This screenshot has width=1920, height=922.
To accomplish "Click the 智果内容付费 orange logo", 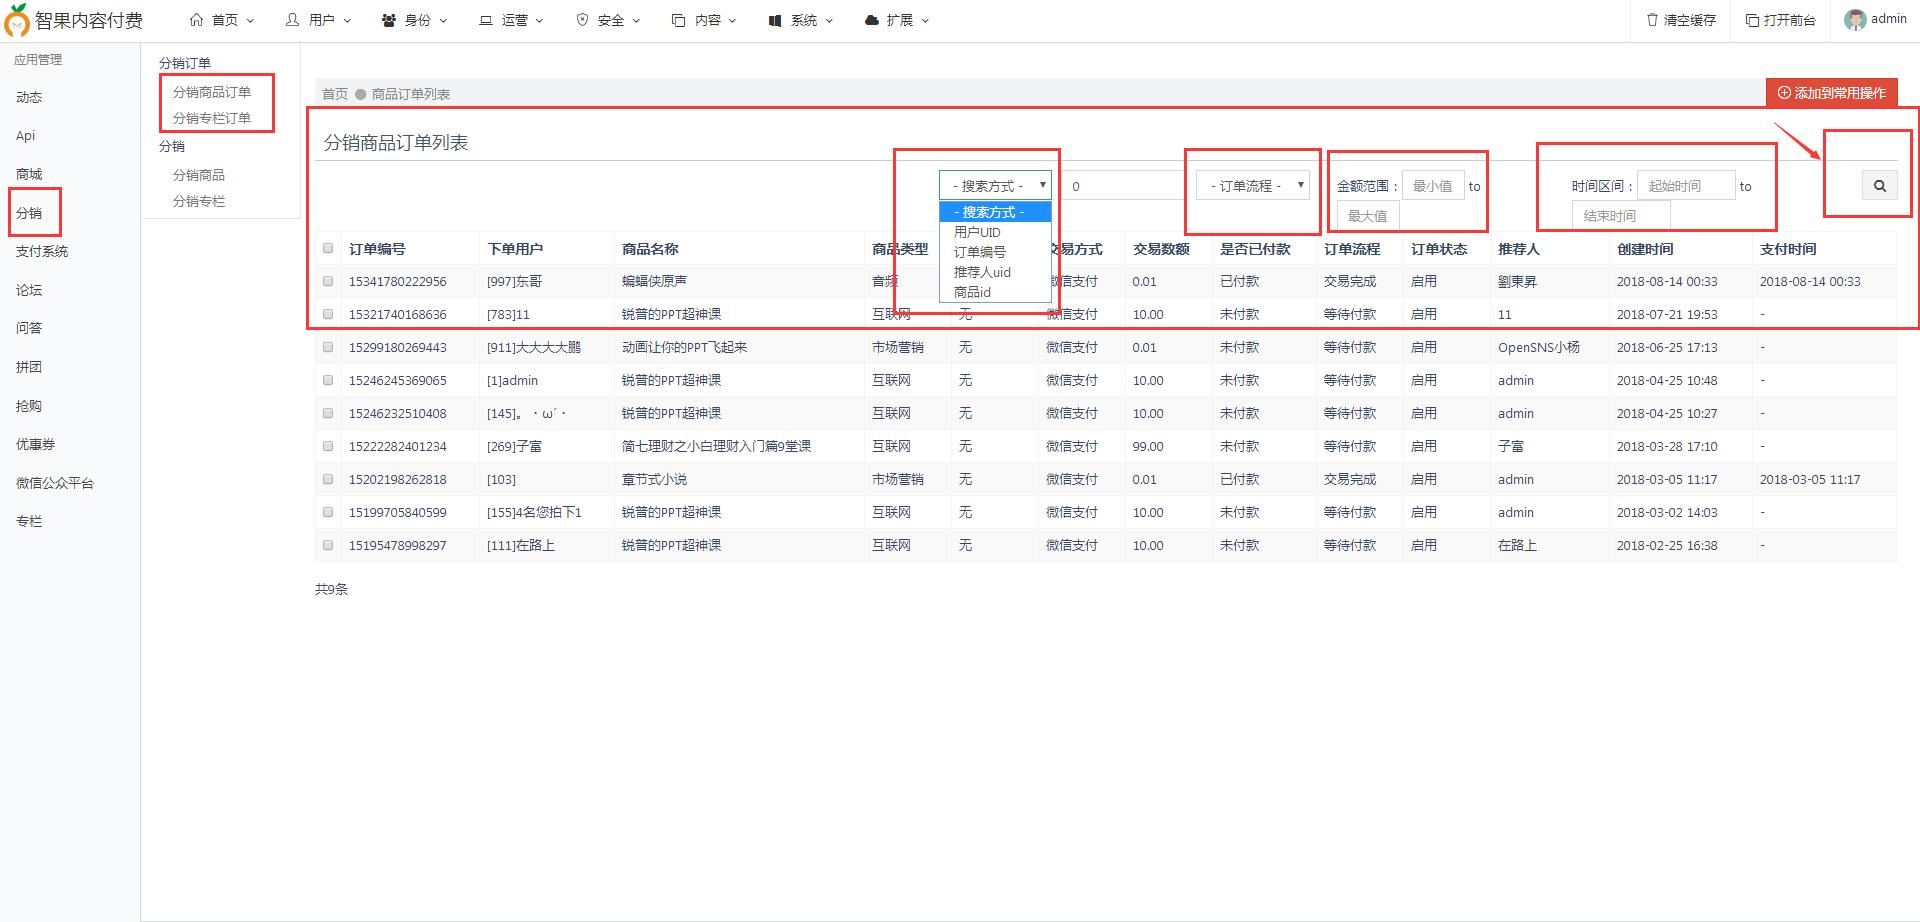I will 16,20.
